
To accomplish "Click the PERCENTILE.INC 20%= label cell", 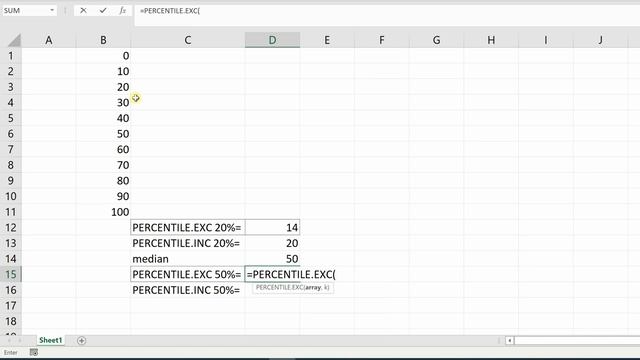I will (188, 243).
